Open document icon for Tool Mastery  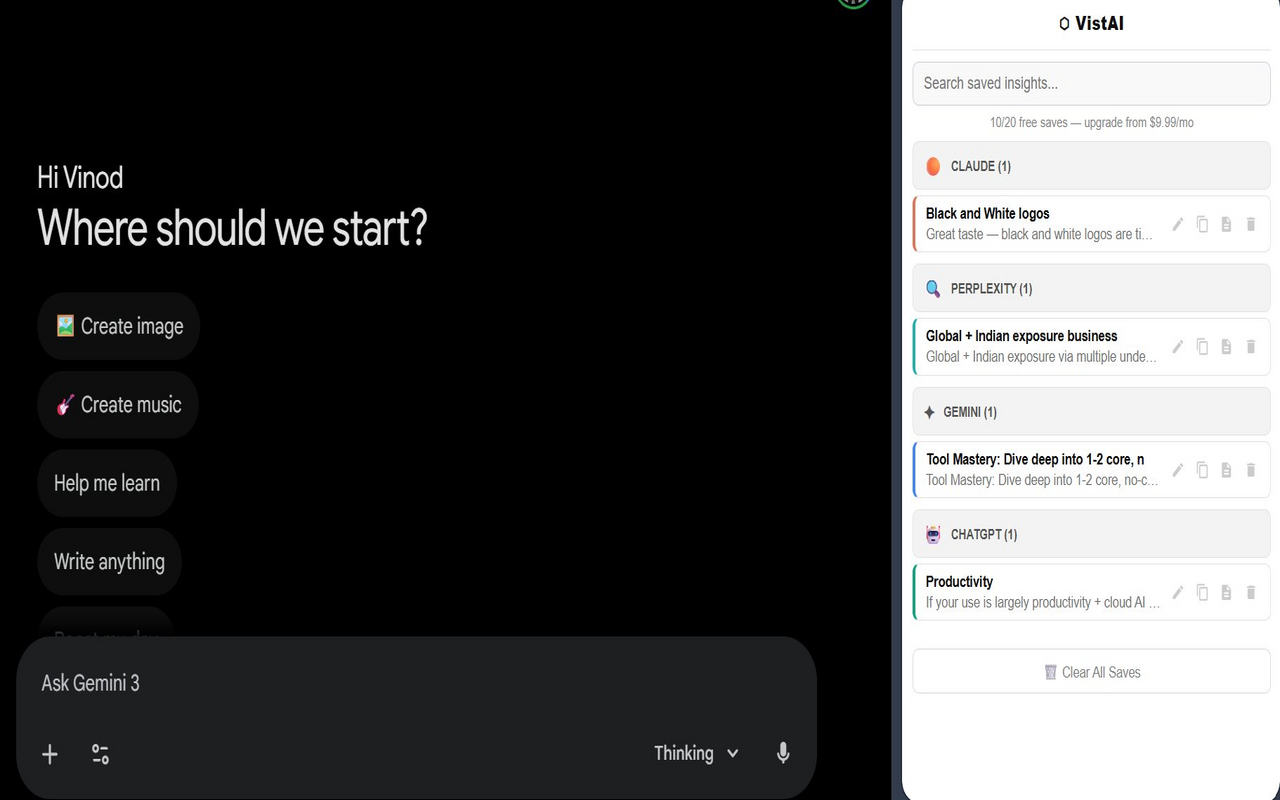[1226, 470]
